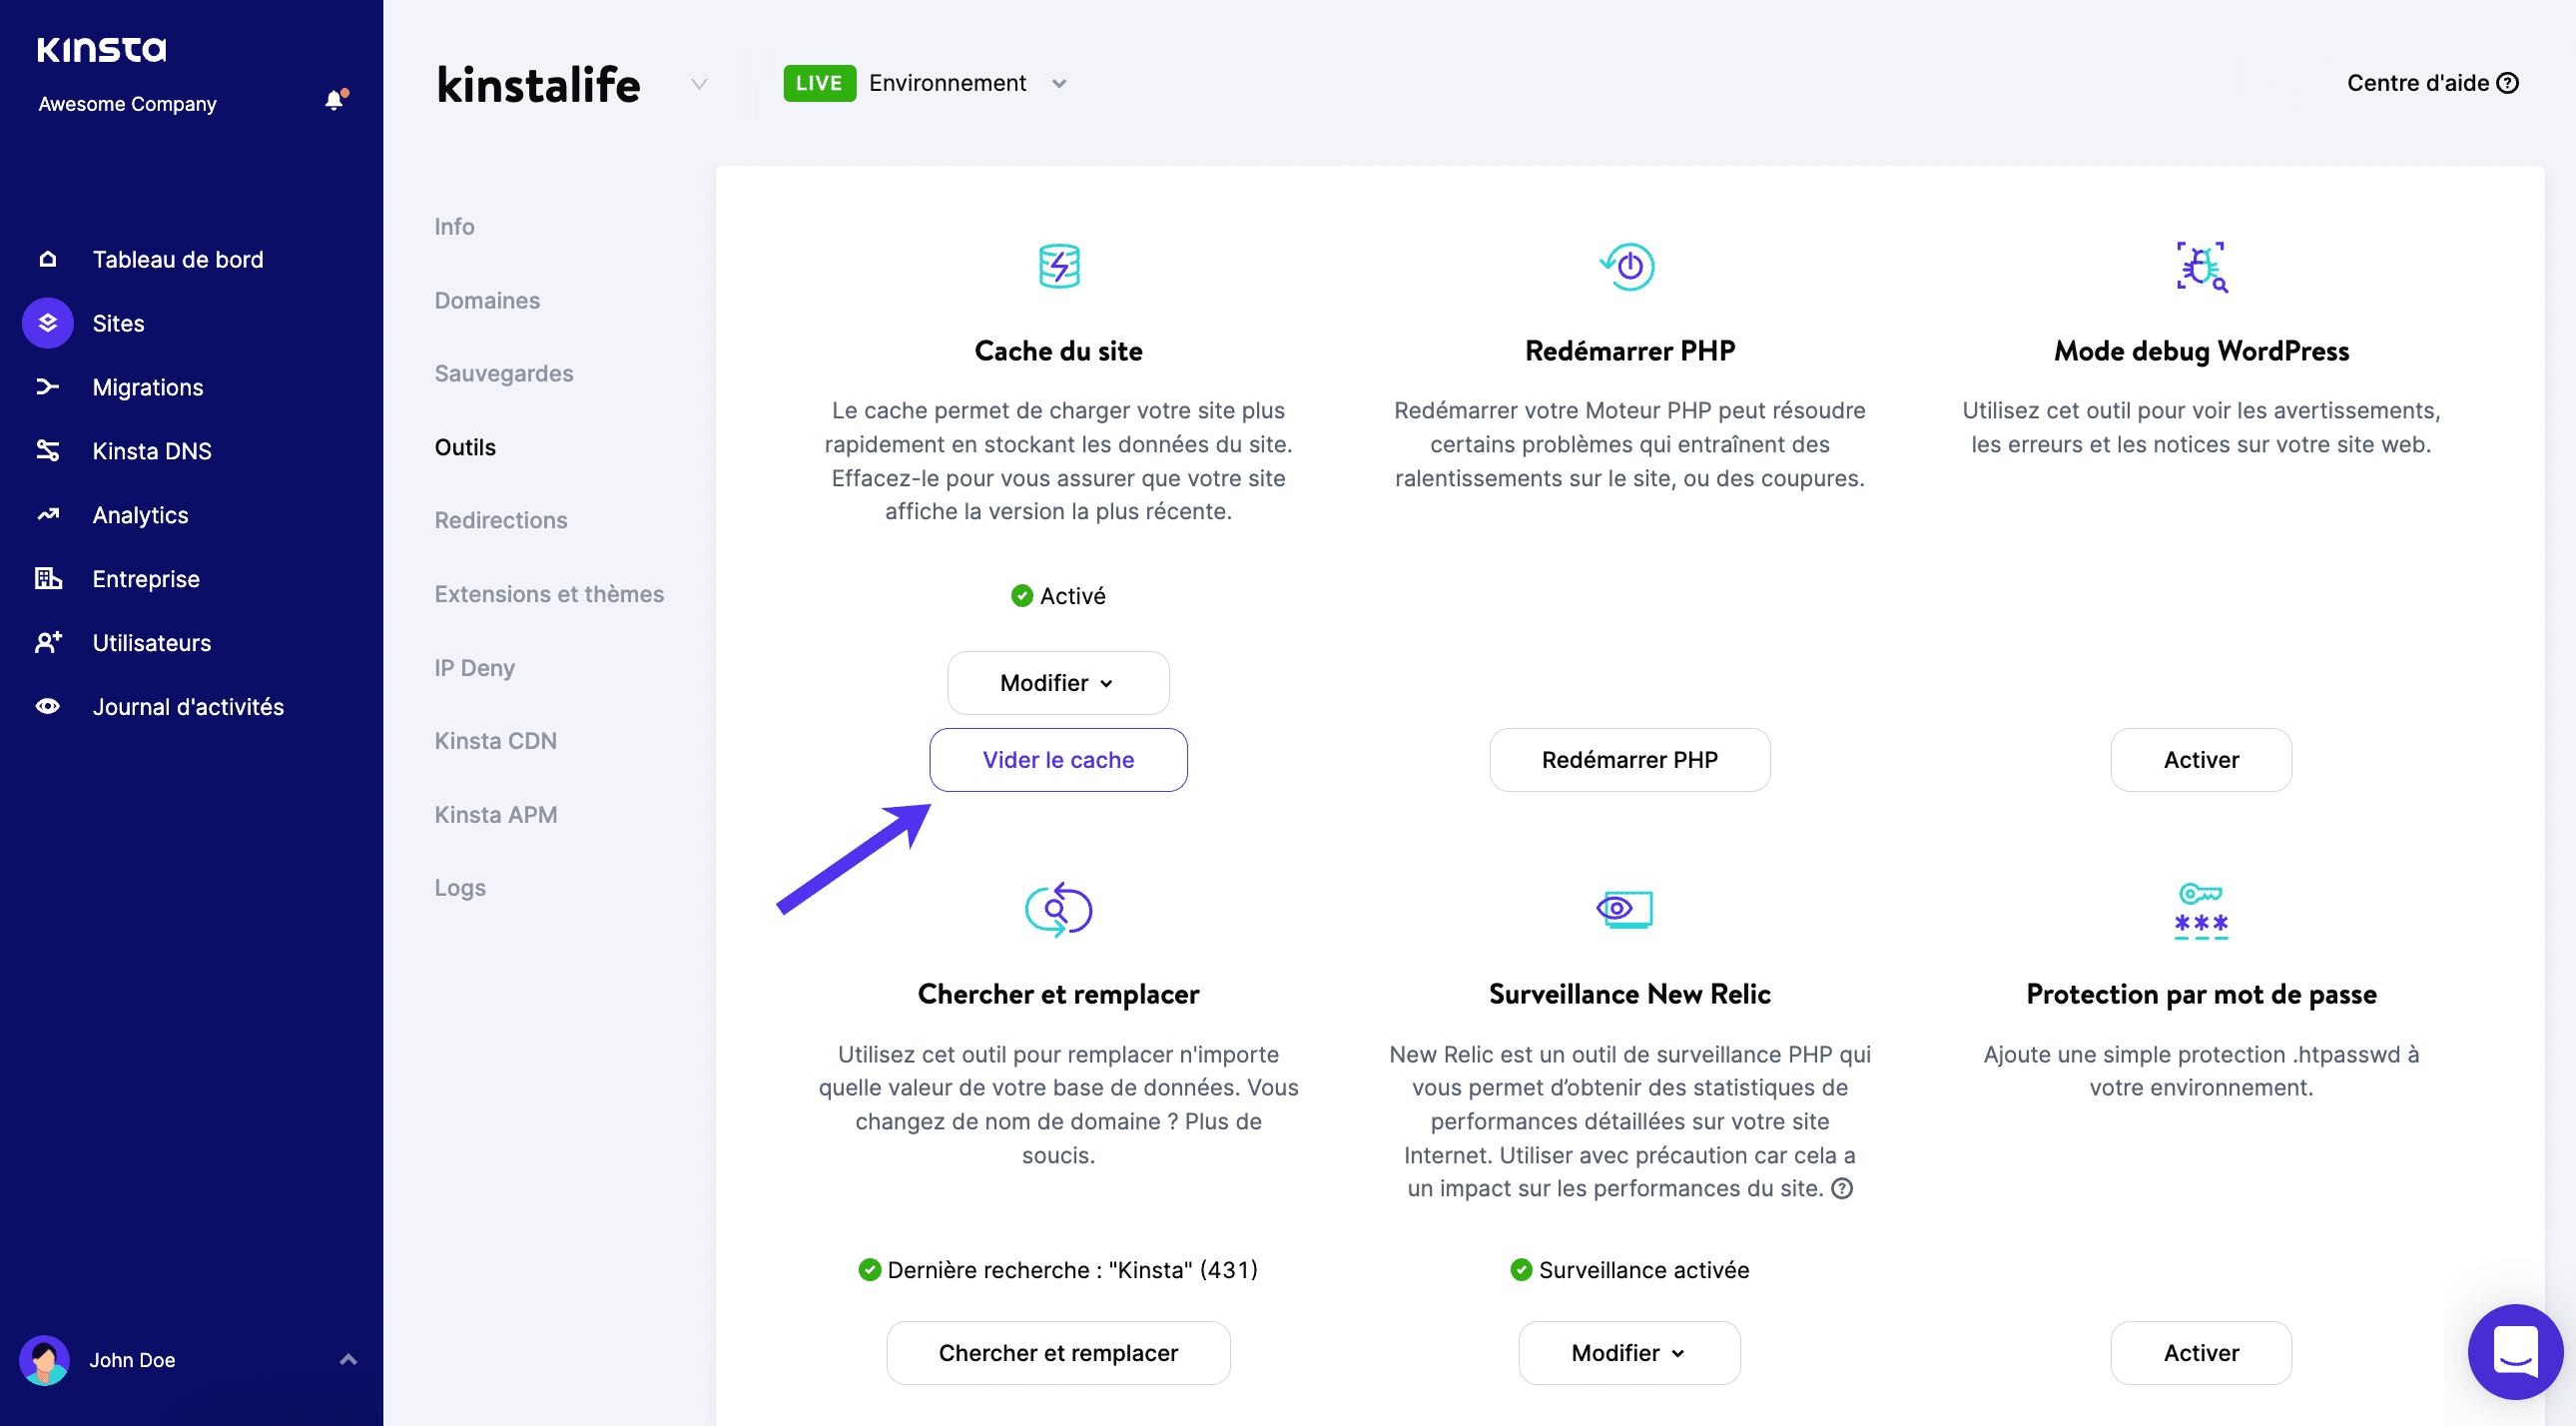The image size is (2576, 1426).
Task: Open Analytics via its sidebar icon
Action: pyautogui.click(x=47, y=514)
